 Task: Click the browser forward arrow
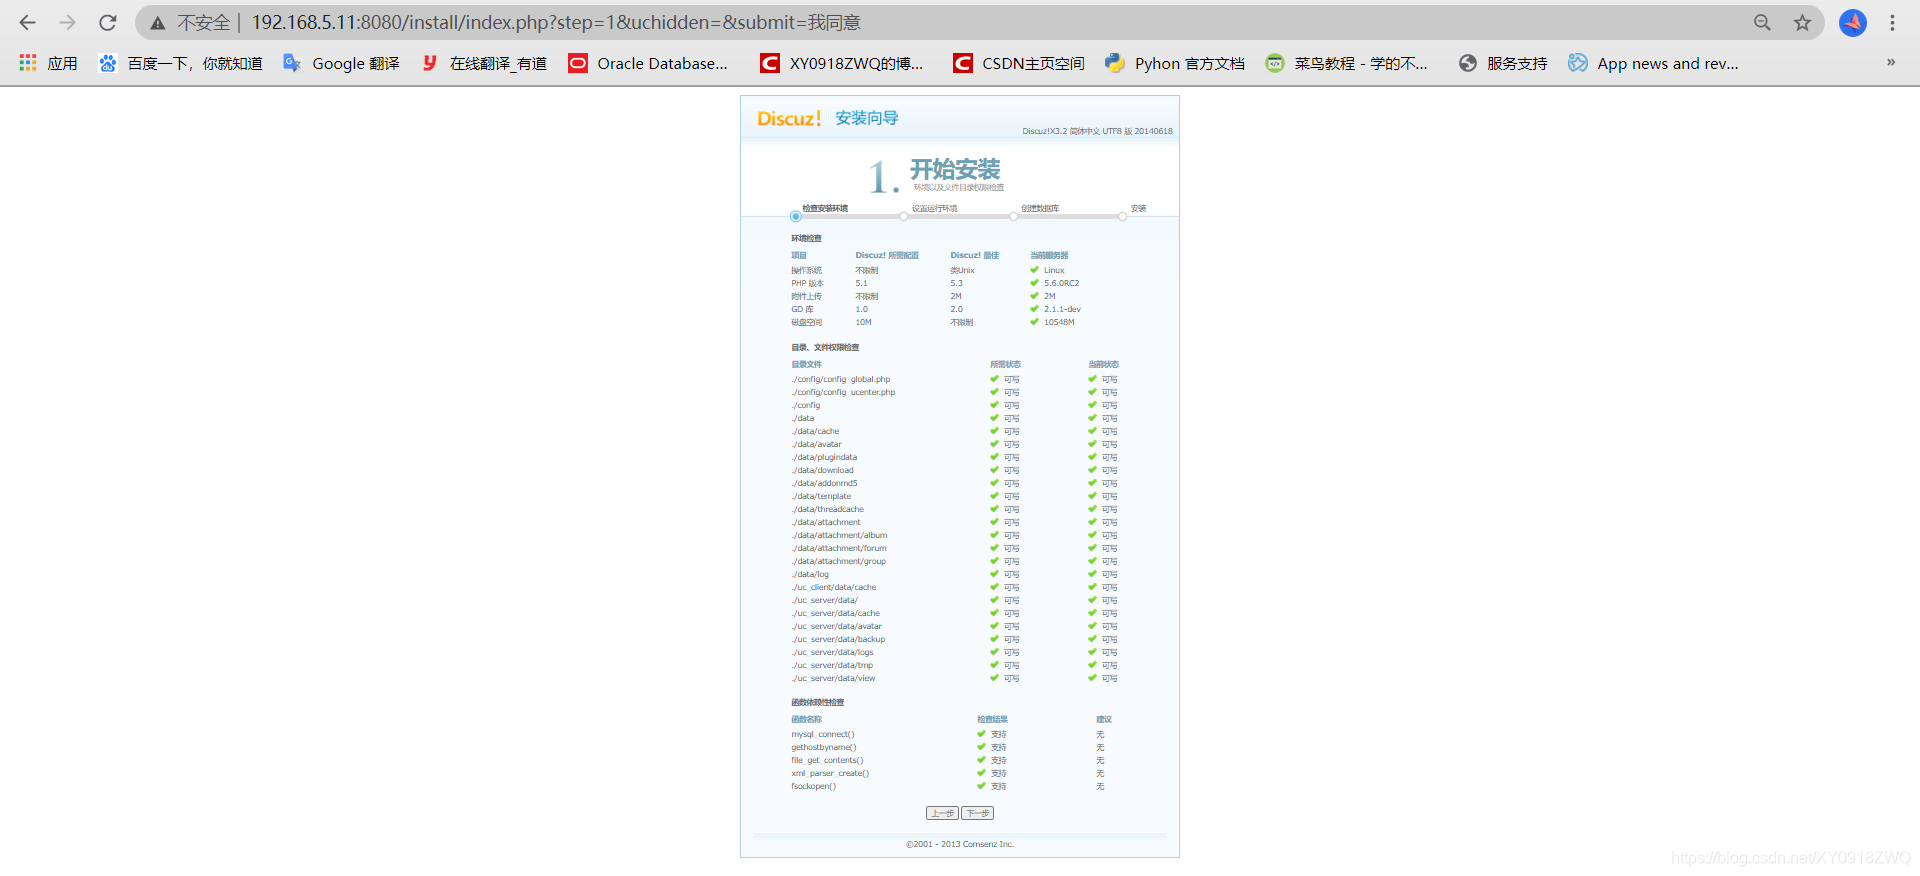(67, 22)
